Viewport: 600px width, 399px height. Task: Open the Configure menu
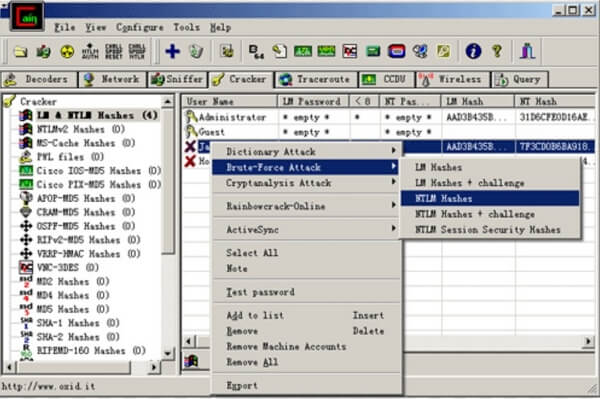(139, 27)
